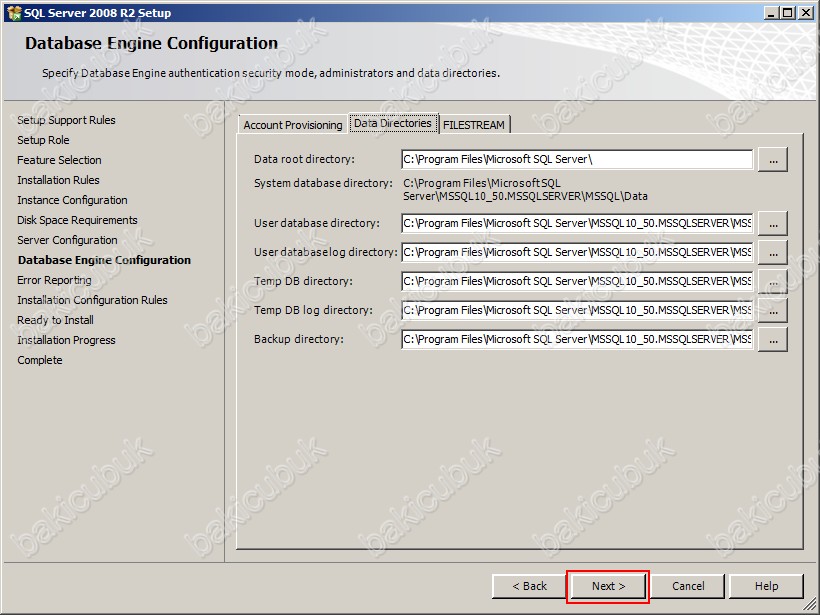The height and width of the screenshot is (615, 820).
Task: Click the Data root directory label
Action: [x=304, y=159]
